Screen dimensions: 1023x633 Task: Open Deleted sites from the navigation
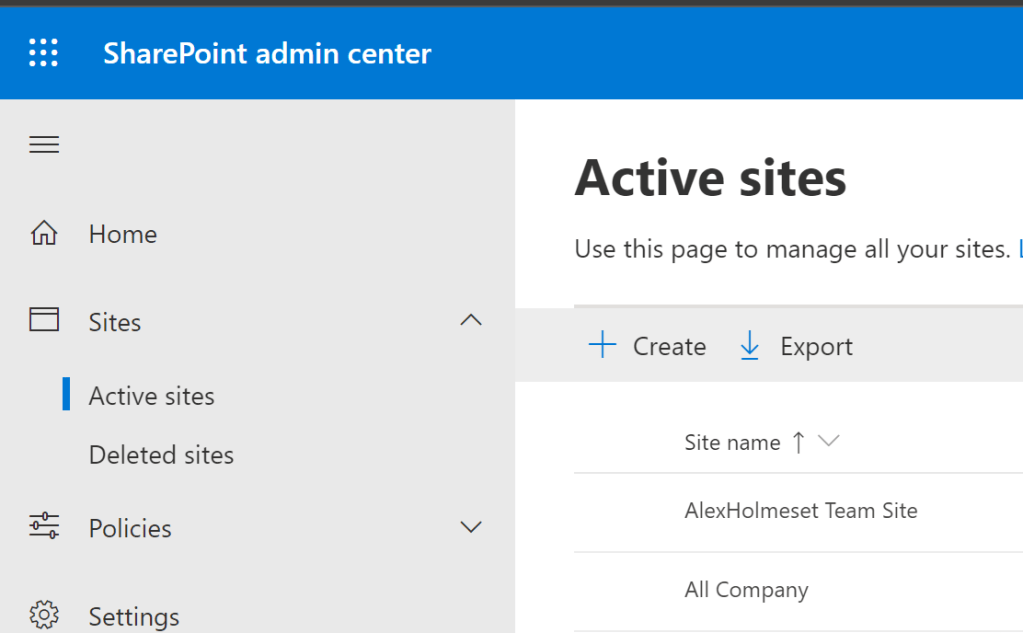pos(161,455)
